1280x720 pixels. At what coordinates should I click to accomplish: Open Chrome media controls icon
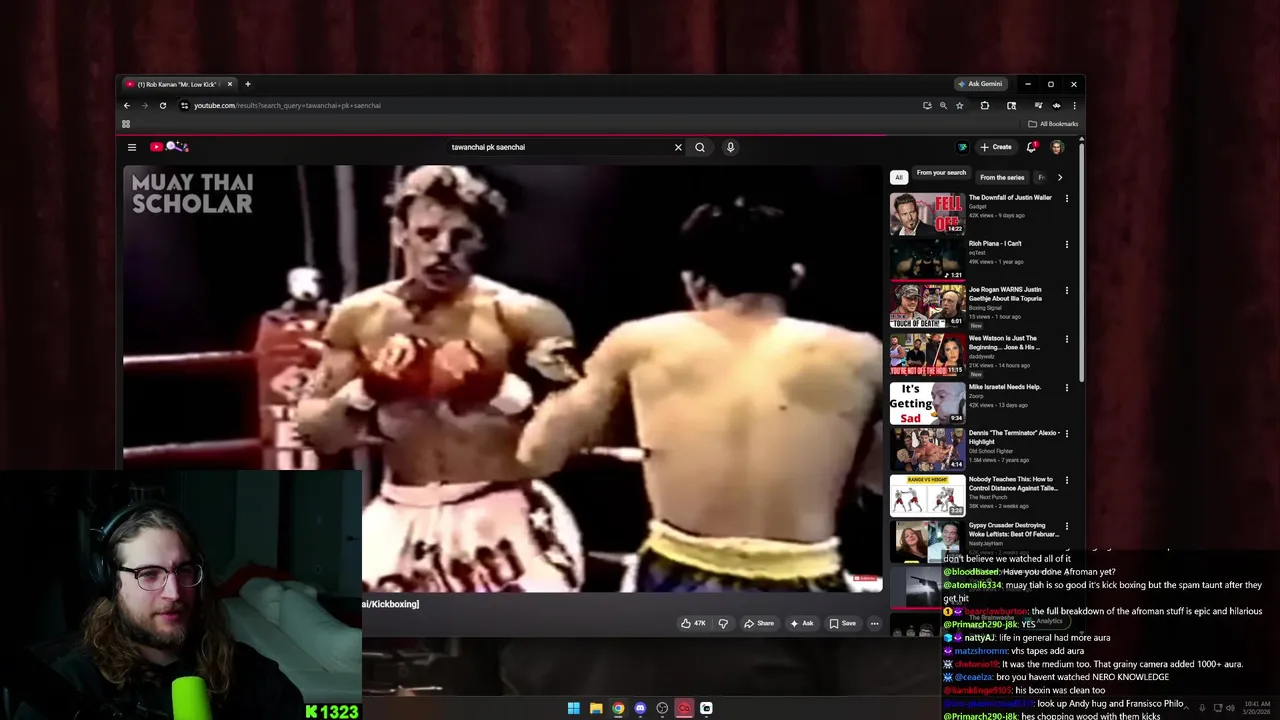(x=1038, y=105)
